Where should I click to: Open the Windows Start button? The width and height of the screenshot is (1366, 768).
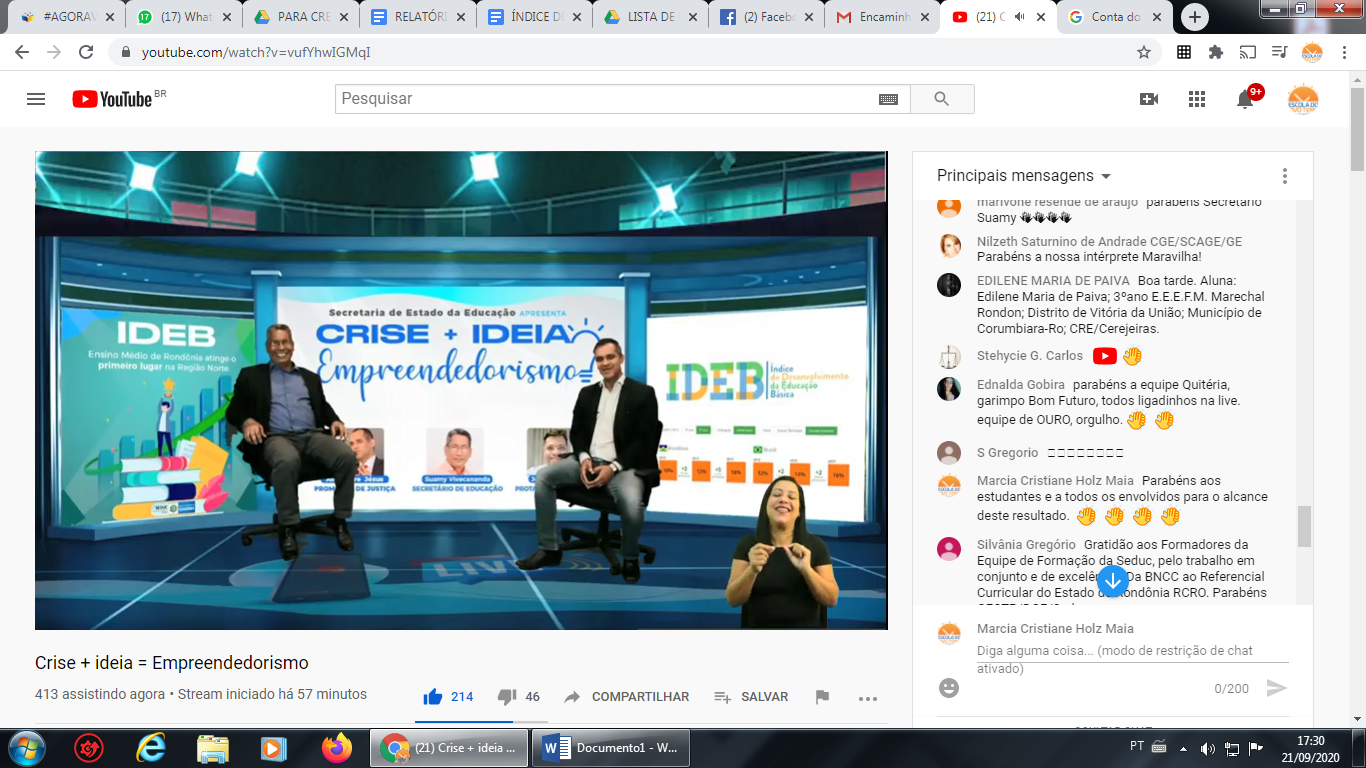point(25,747)
